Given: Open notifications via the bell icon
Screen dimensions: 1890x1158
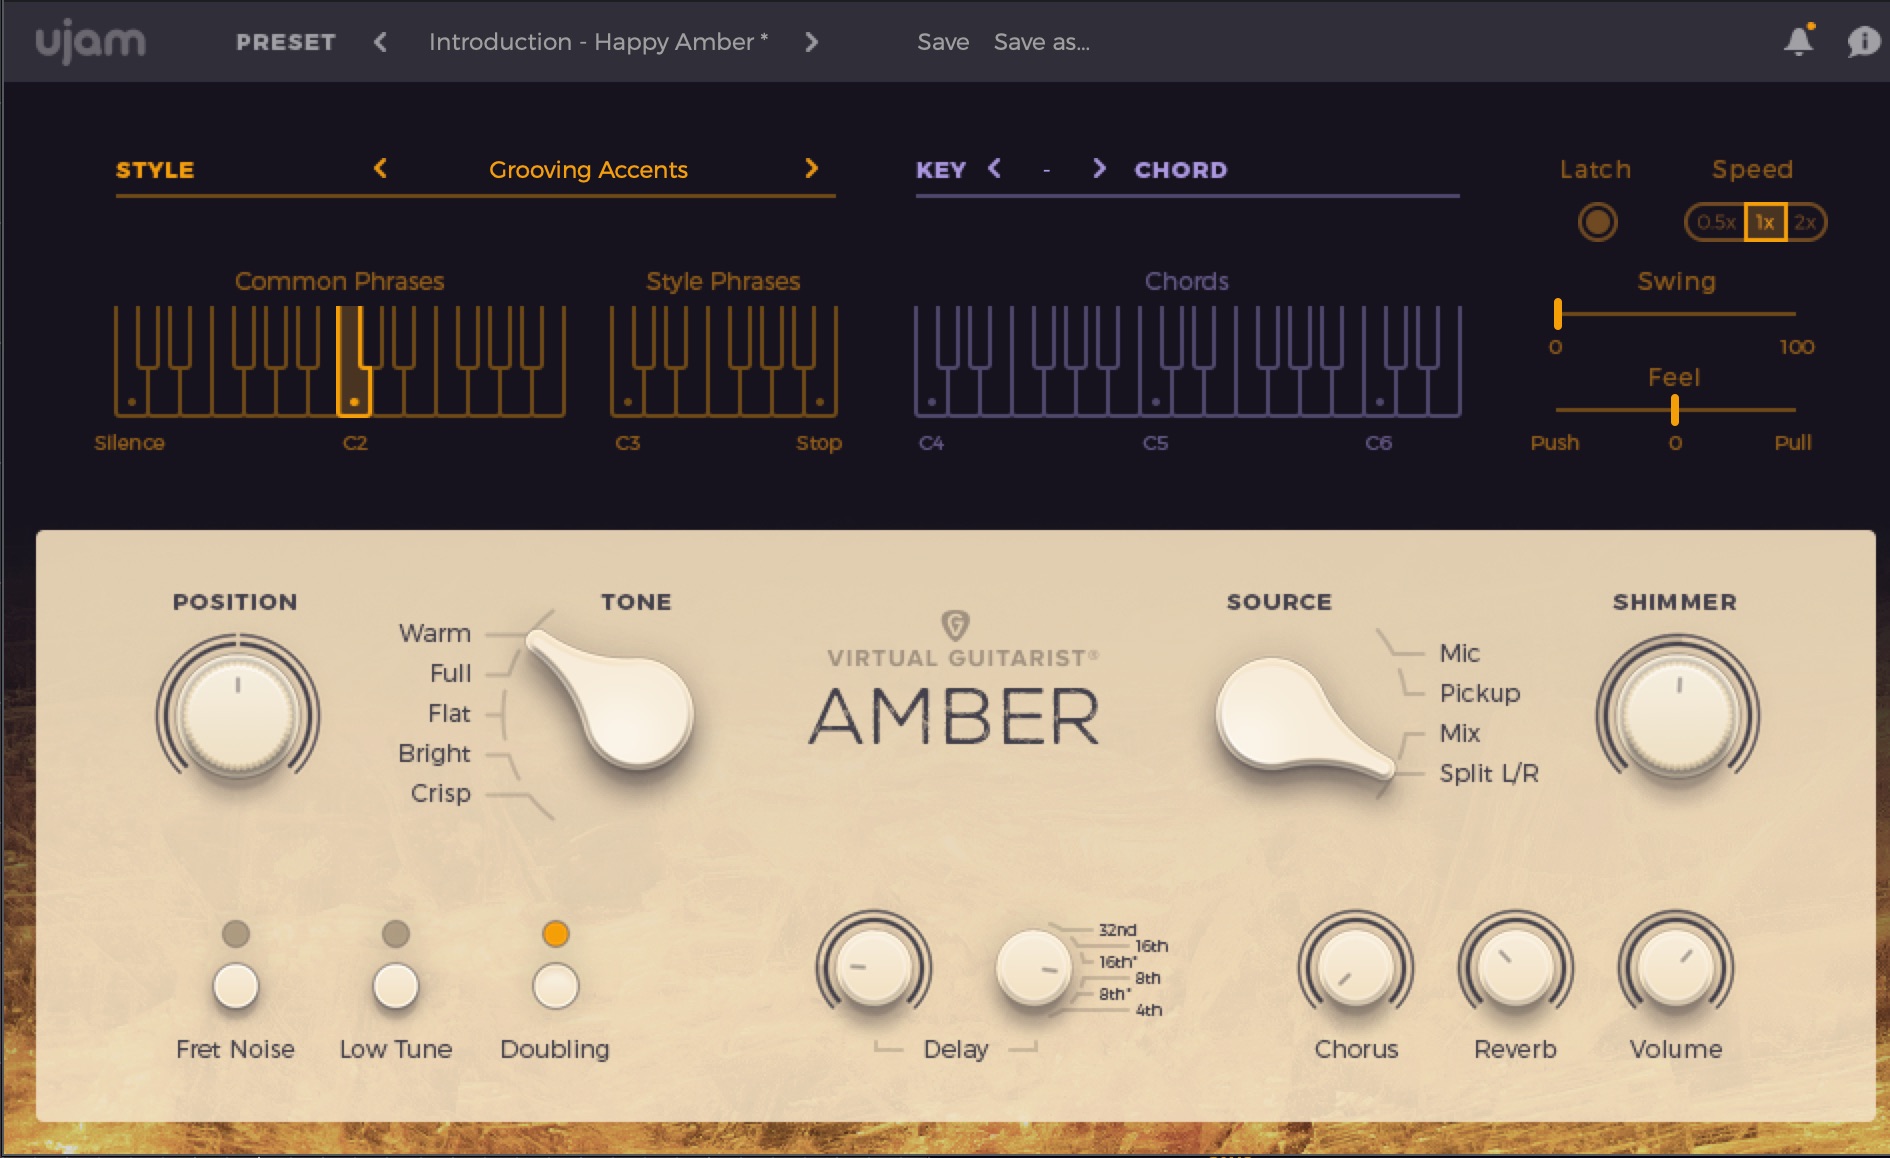Looking at the screenshot, I should 1798,41.
